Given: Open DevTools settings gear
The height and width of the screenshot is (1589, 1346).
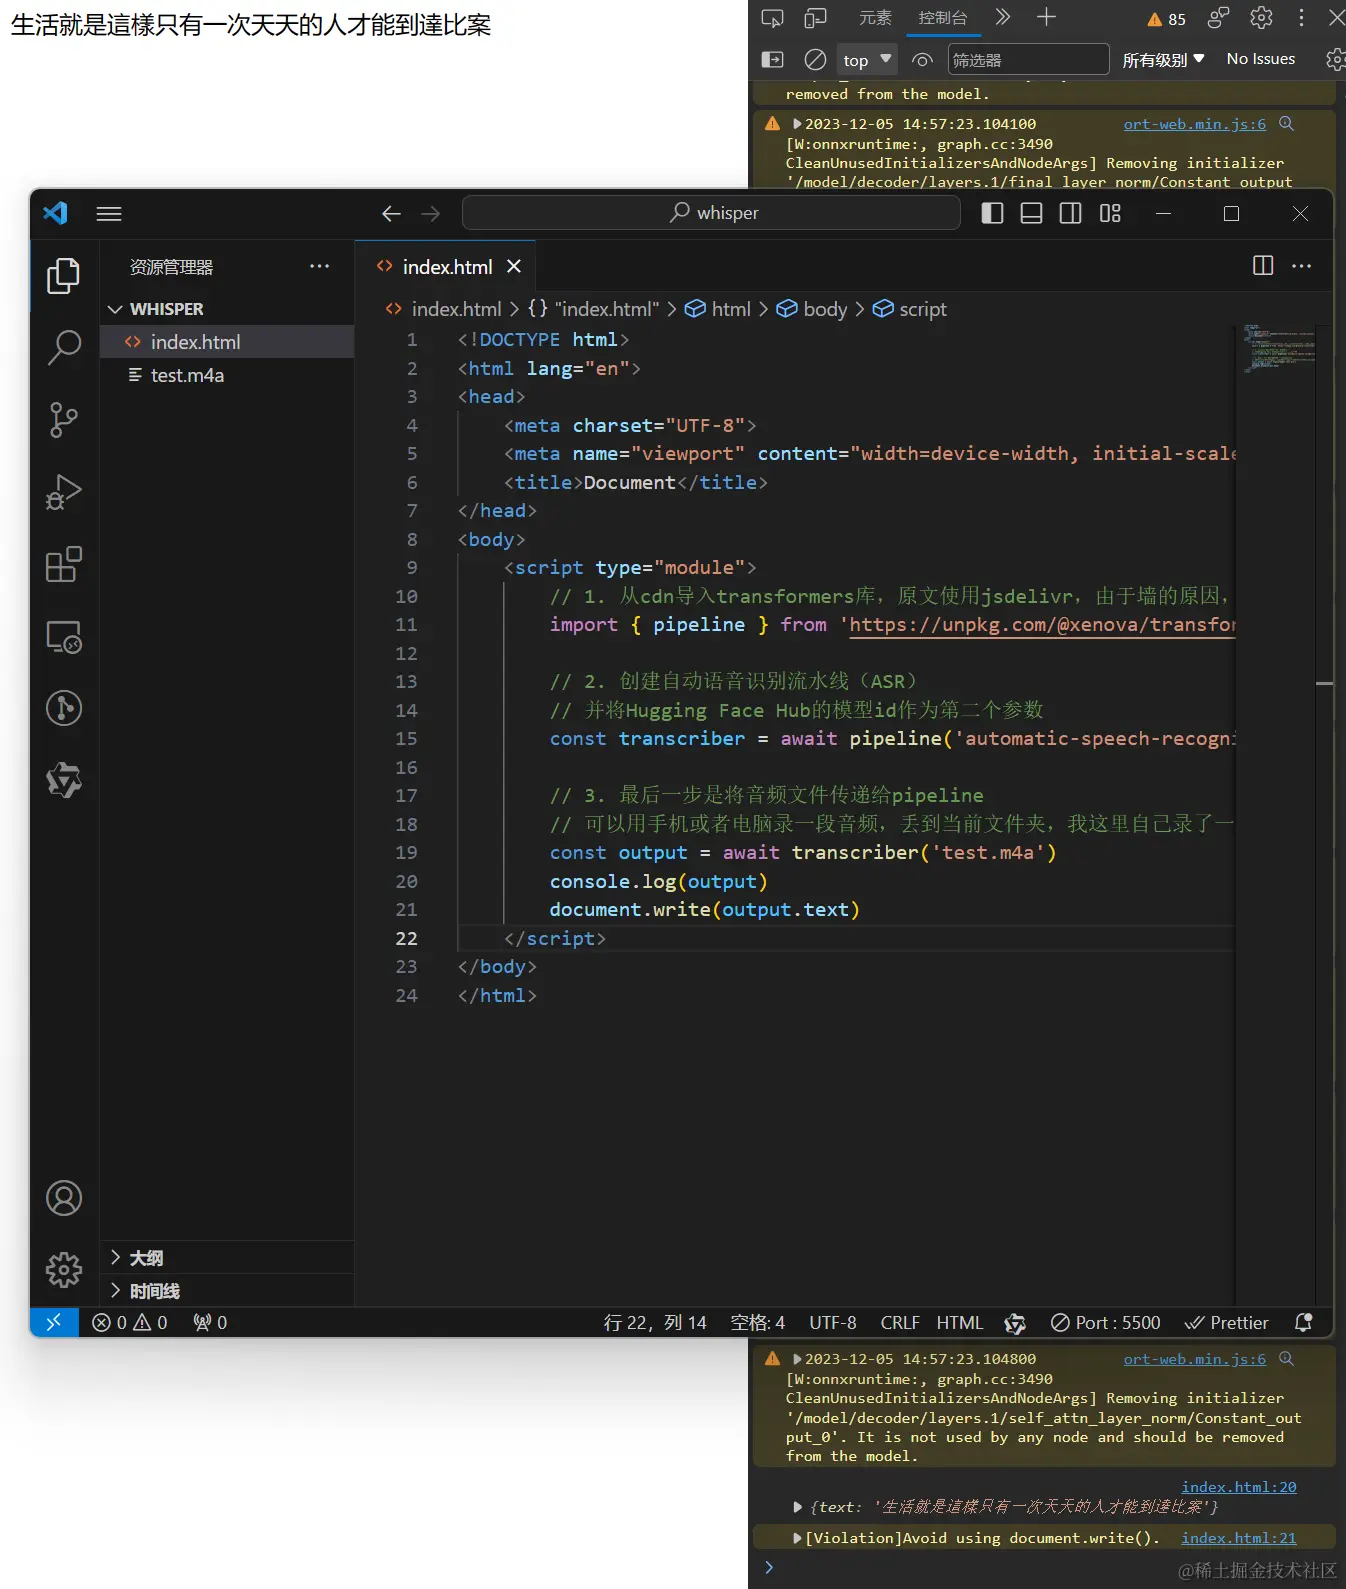Looking at the screenshot, I should click(x=1261, y=18).
